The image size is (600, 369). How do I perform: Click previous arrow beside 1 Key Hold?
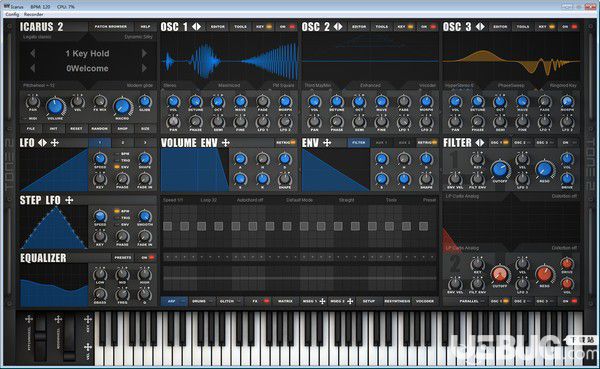tap(33, 53)
